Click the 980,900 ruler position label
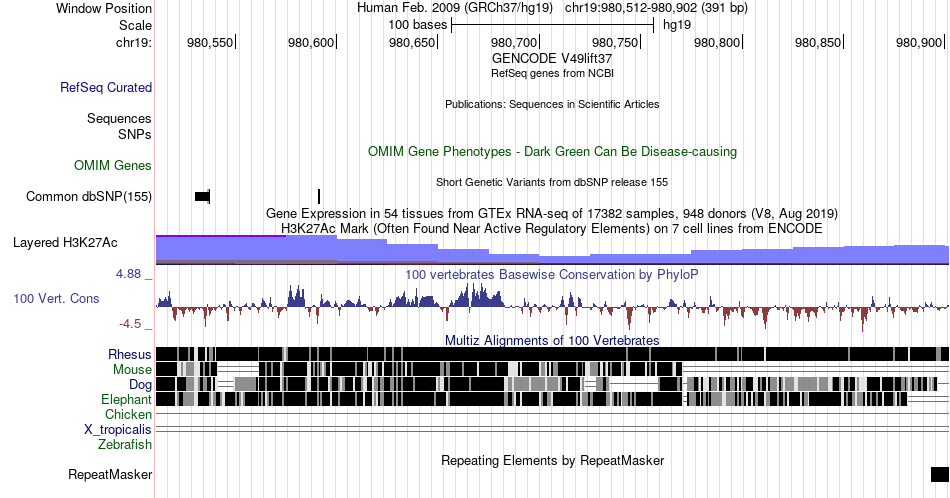The image size is (950, 498). coord(919,42)
